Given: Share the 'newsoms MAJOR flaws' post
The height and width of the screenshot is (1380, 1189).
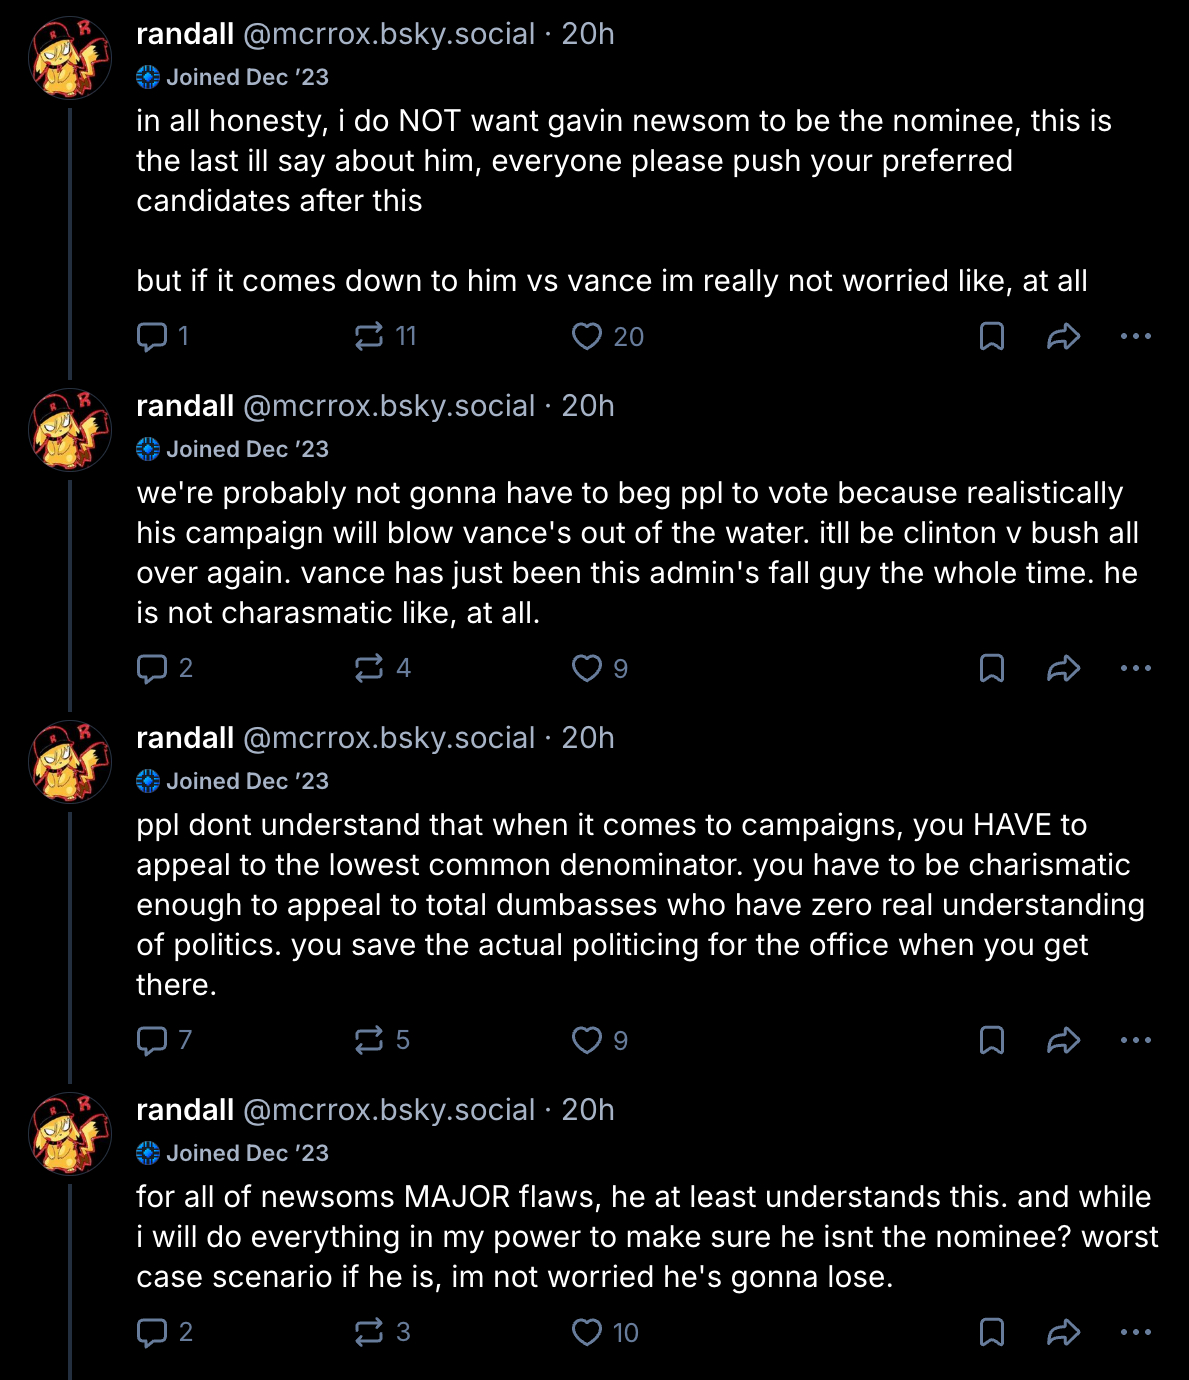Looking at the screenshot, I should [1063, 1333].
